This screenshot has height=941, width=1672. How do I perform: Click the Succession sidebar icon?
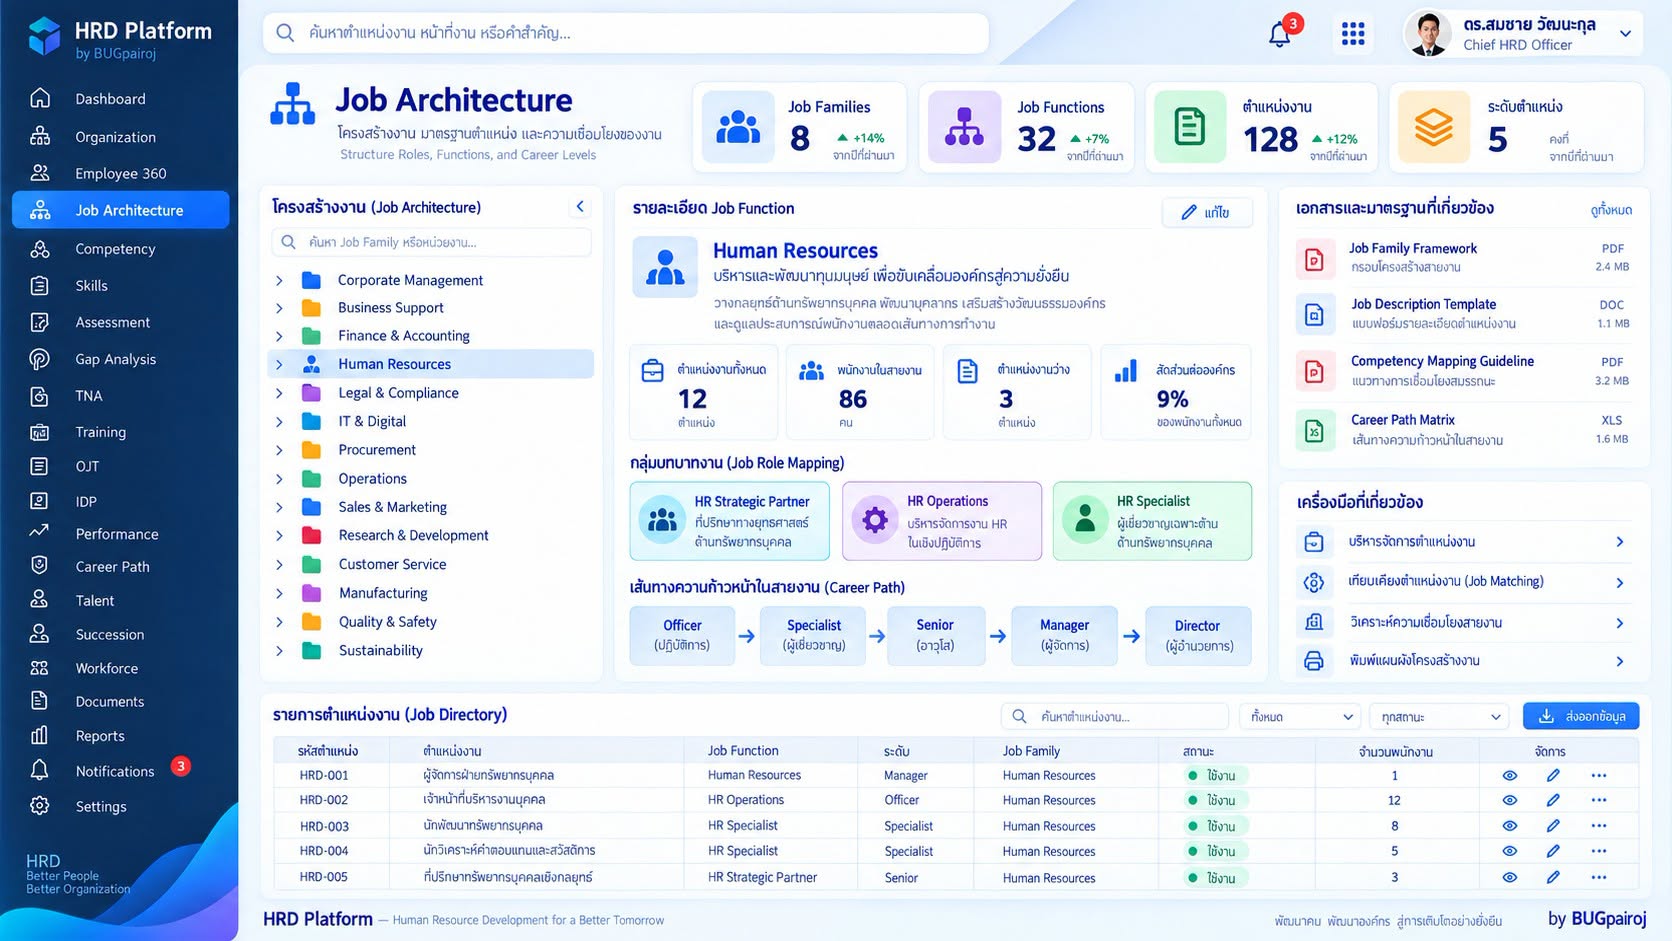(x=40, y=634)
